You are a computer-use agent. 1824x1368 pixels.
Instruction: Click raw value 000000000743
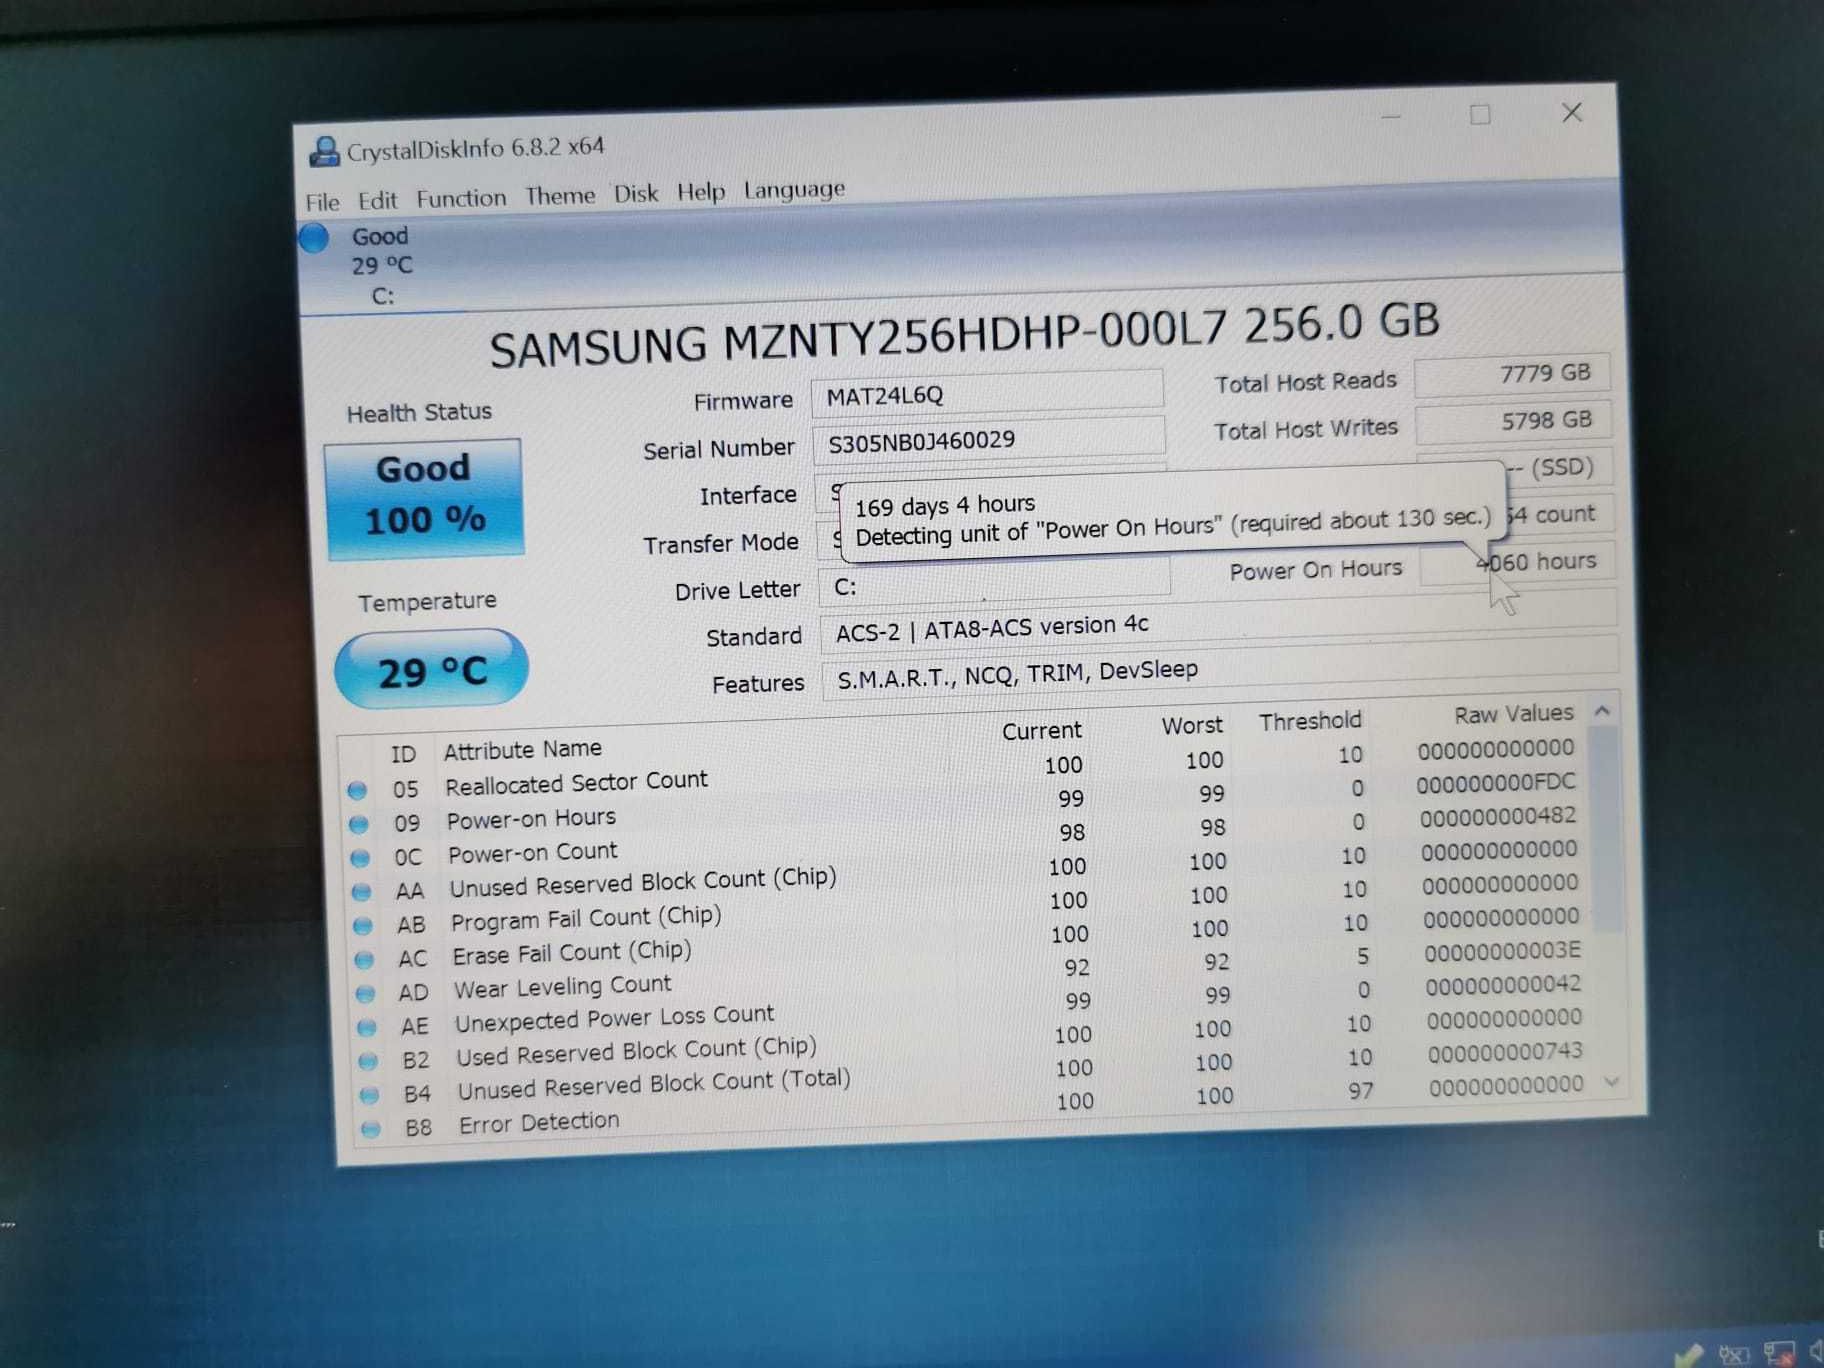tap(1505, 1052)
